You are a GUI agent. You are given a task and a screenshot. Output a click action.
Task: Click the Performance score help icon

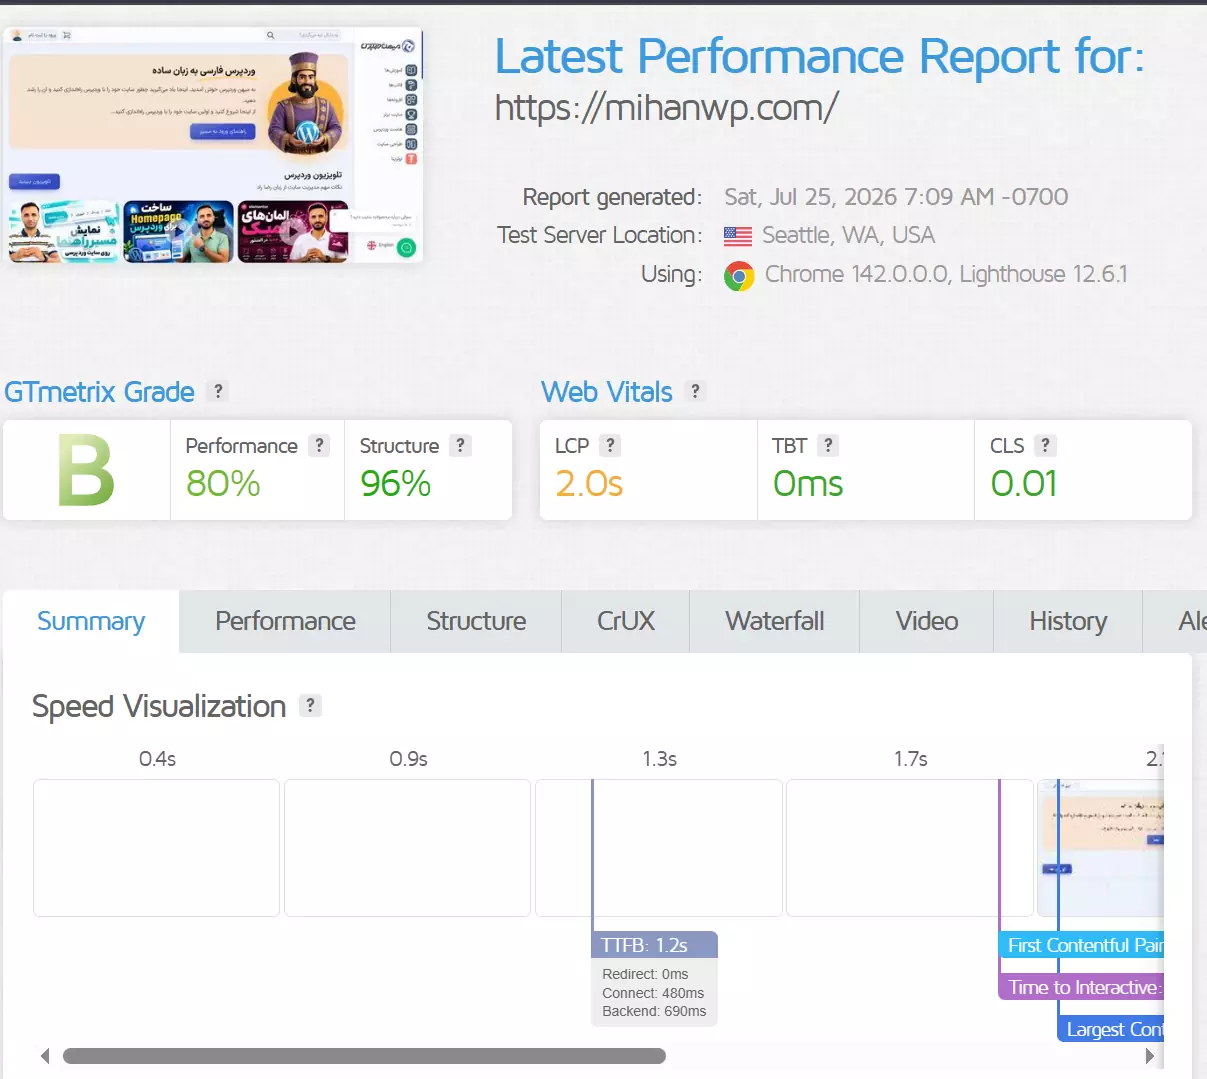[319, 445]
